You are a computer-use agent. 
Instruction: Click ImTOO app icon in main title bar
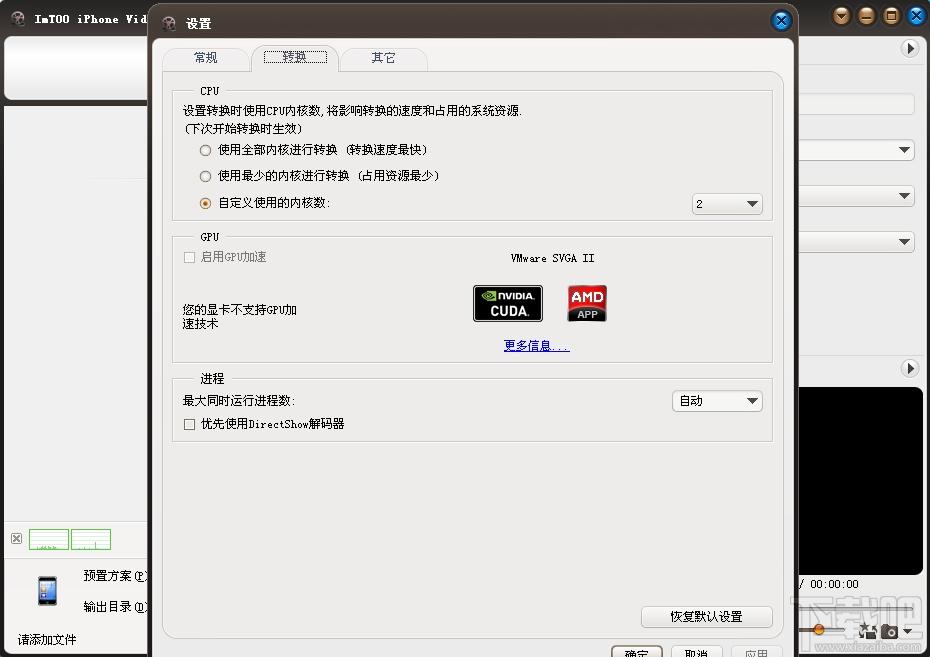point(18,19)
